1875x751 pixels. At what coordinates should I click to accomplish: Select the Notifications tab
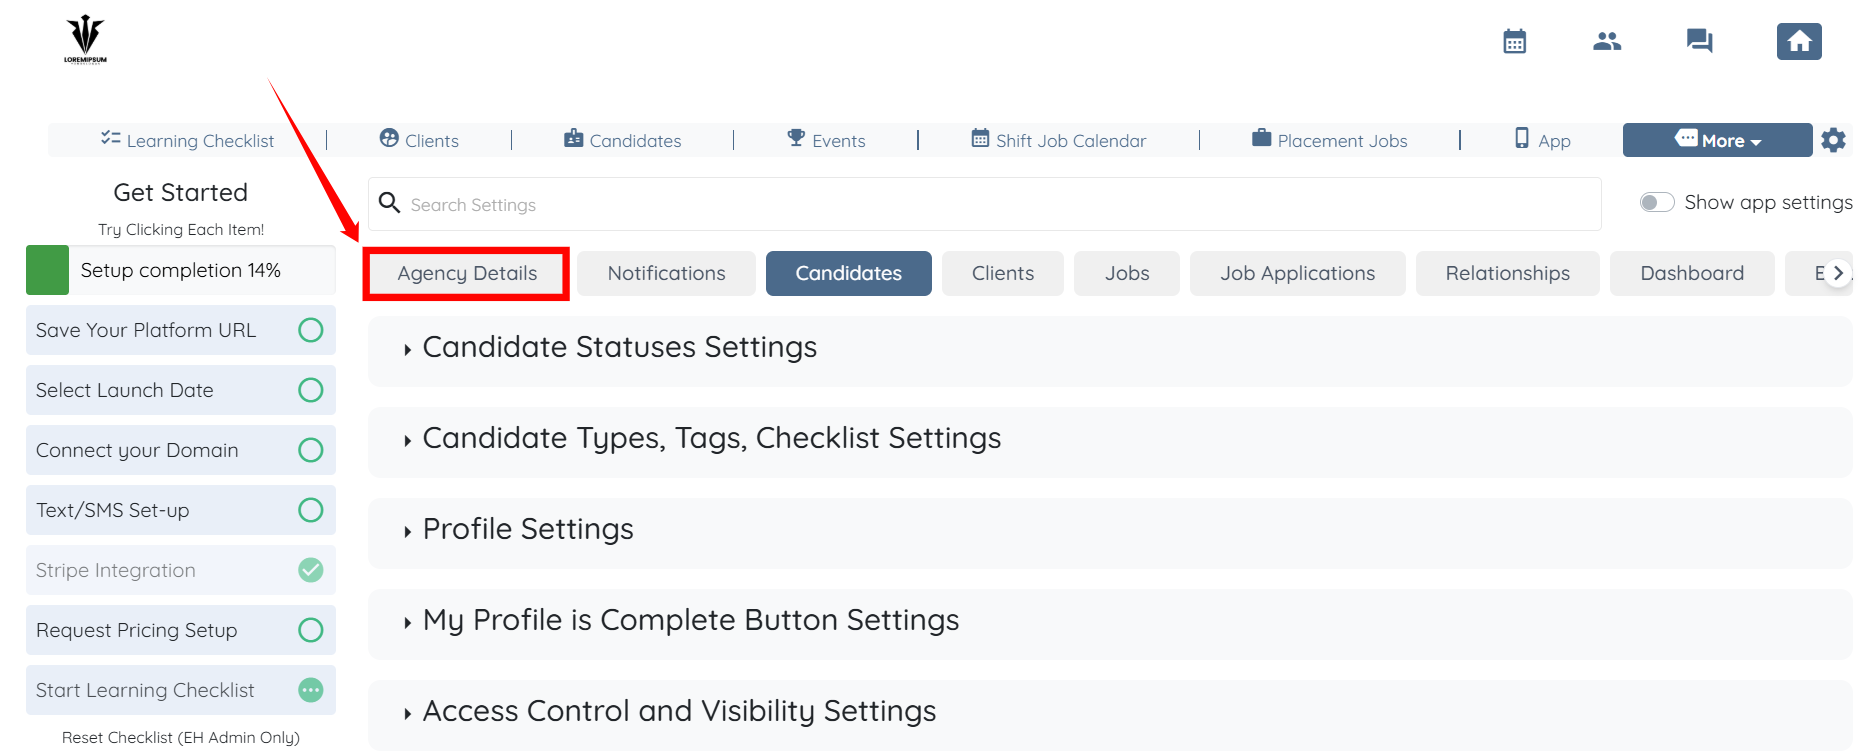point(666,274)
